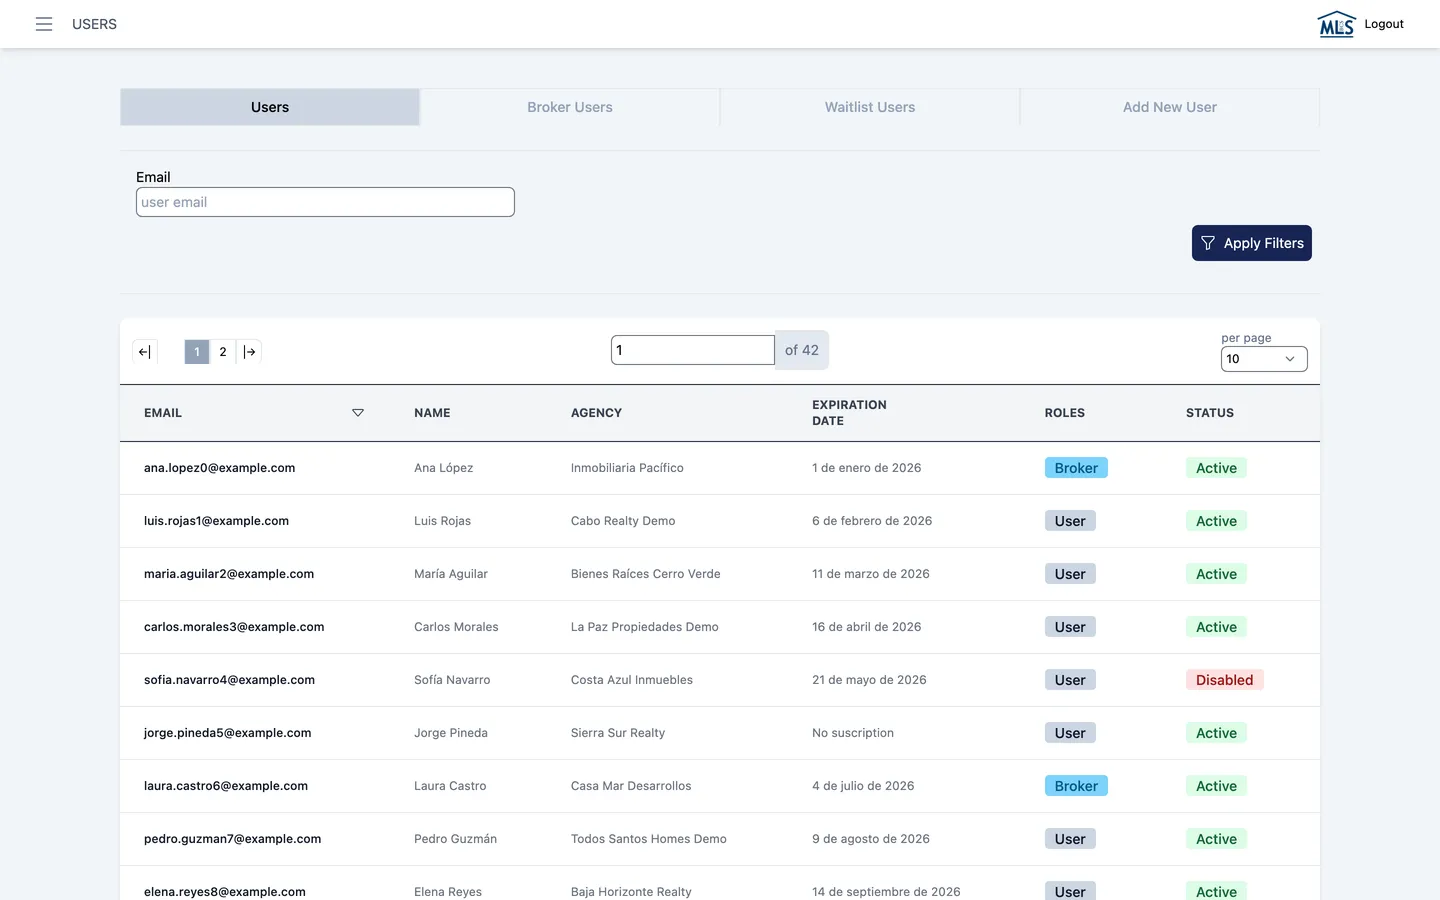Open the per page dropdown
1440x900 pixels.
tap(1264, 359)
